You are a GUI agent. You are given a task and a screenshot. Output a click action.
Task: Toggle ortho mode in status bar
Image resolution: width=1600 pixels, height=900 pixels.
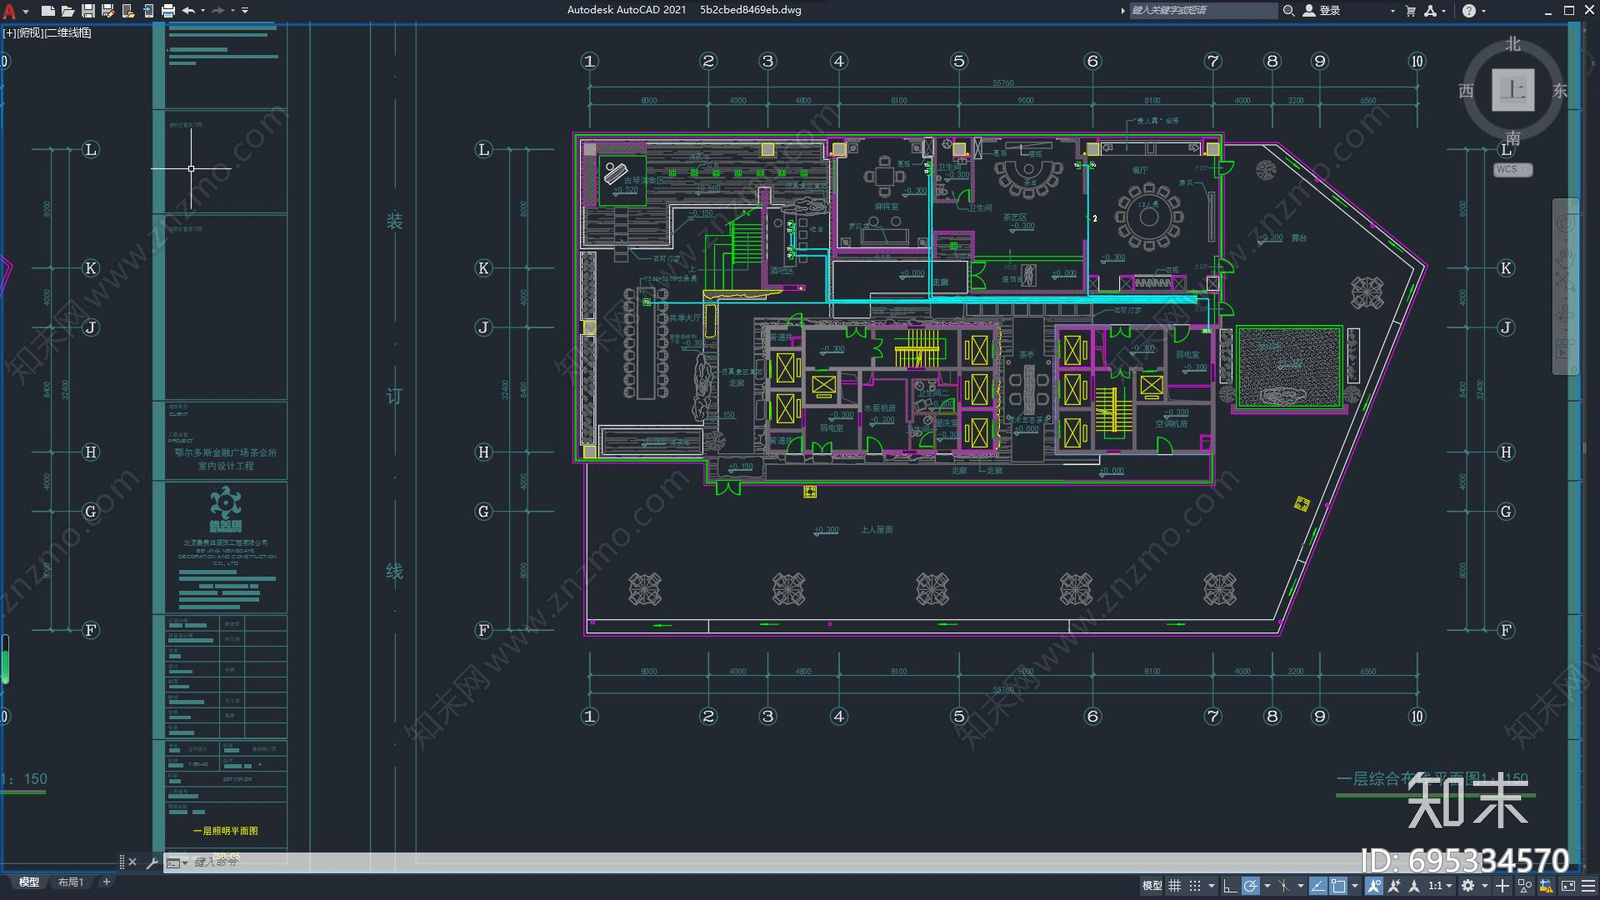[1230, 886]
